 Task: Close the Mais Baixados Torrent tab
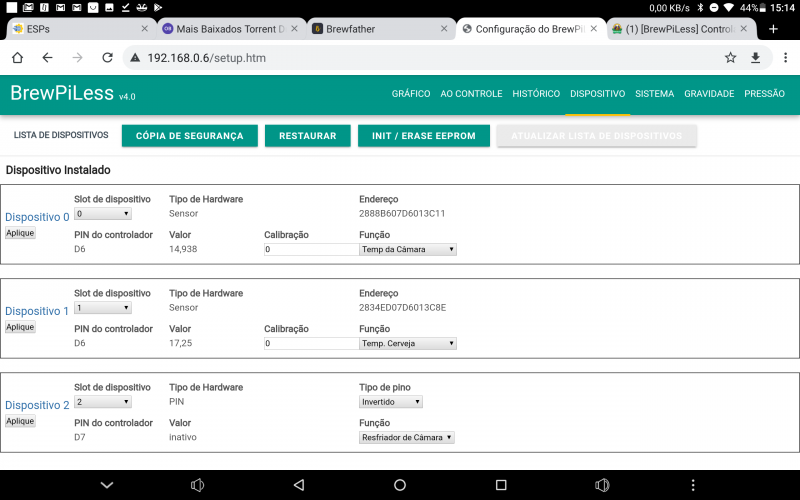click(x=294, y=29)
